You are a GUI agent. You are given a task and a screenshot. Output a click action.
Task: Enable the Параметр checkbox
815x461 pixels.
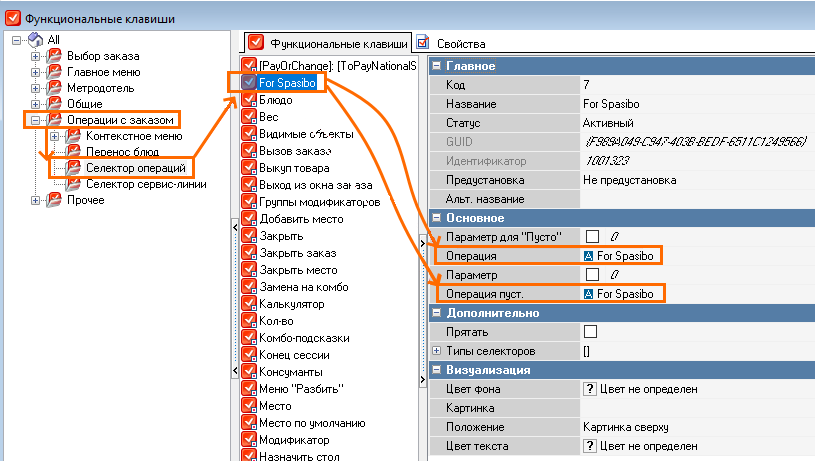(592, 274)
